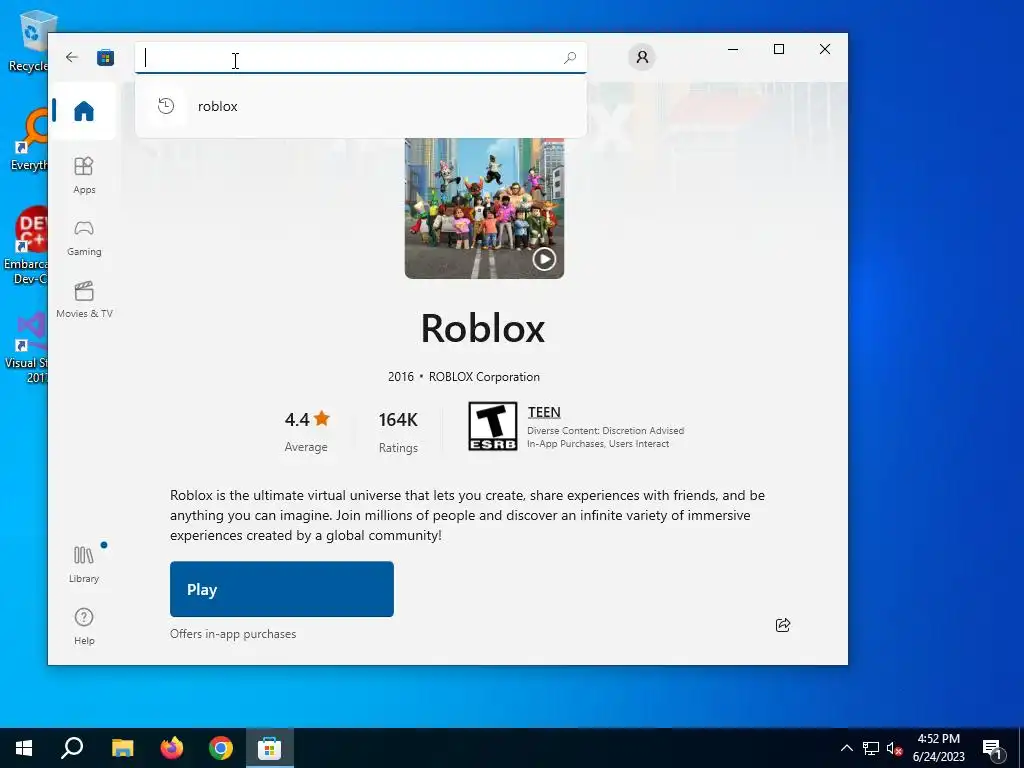Image resolution: width=1024 pixels, height=768 pixels.
Task: Open the network tray icon
Action: (871, 748)
